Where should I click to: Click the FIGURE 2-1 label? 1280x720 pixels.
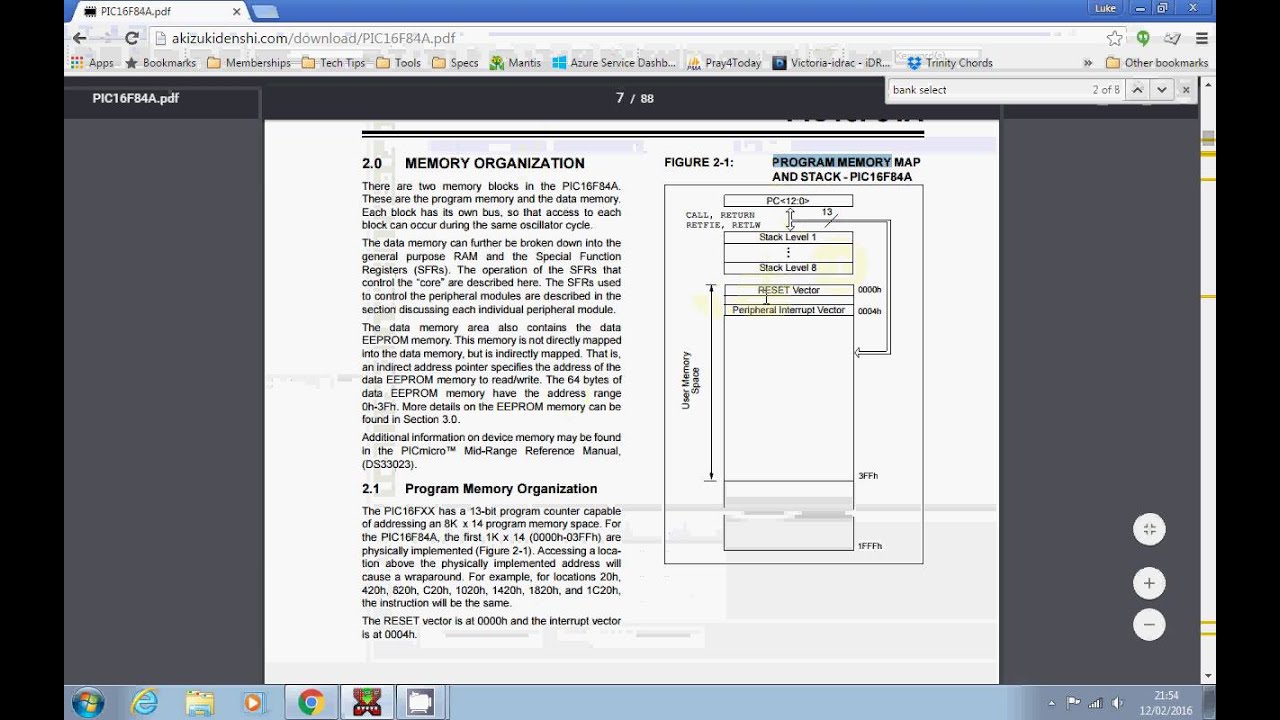pyautogui.click(x=698, y=162)
